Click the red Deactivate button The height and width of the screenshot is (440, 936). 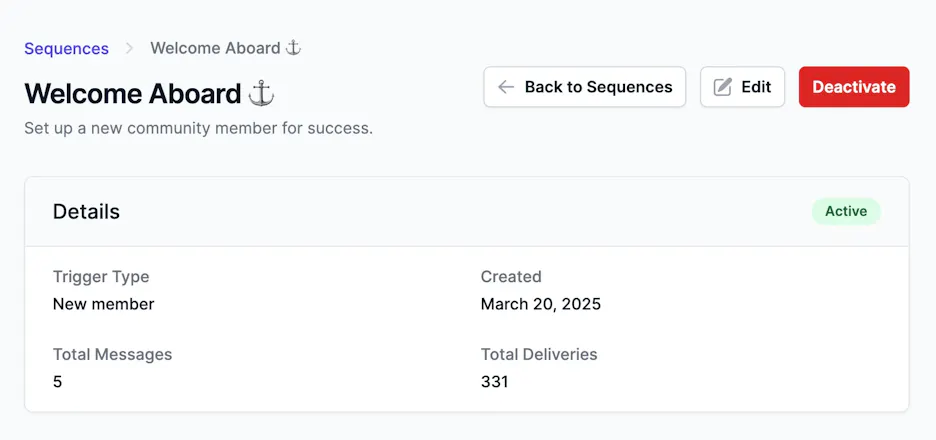tap(854, 87)
